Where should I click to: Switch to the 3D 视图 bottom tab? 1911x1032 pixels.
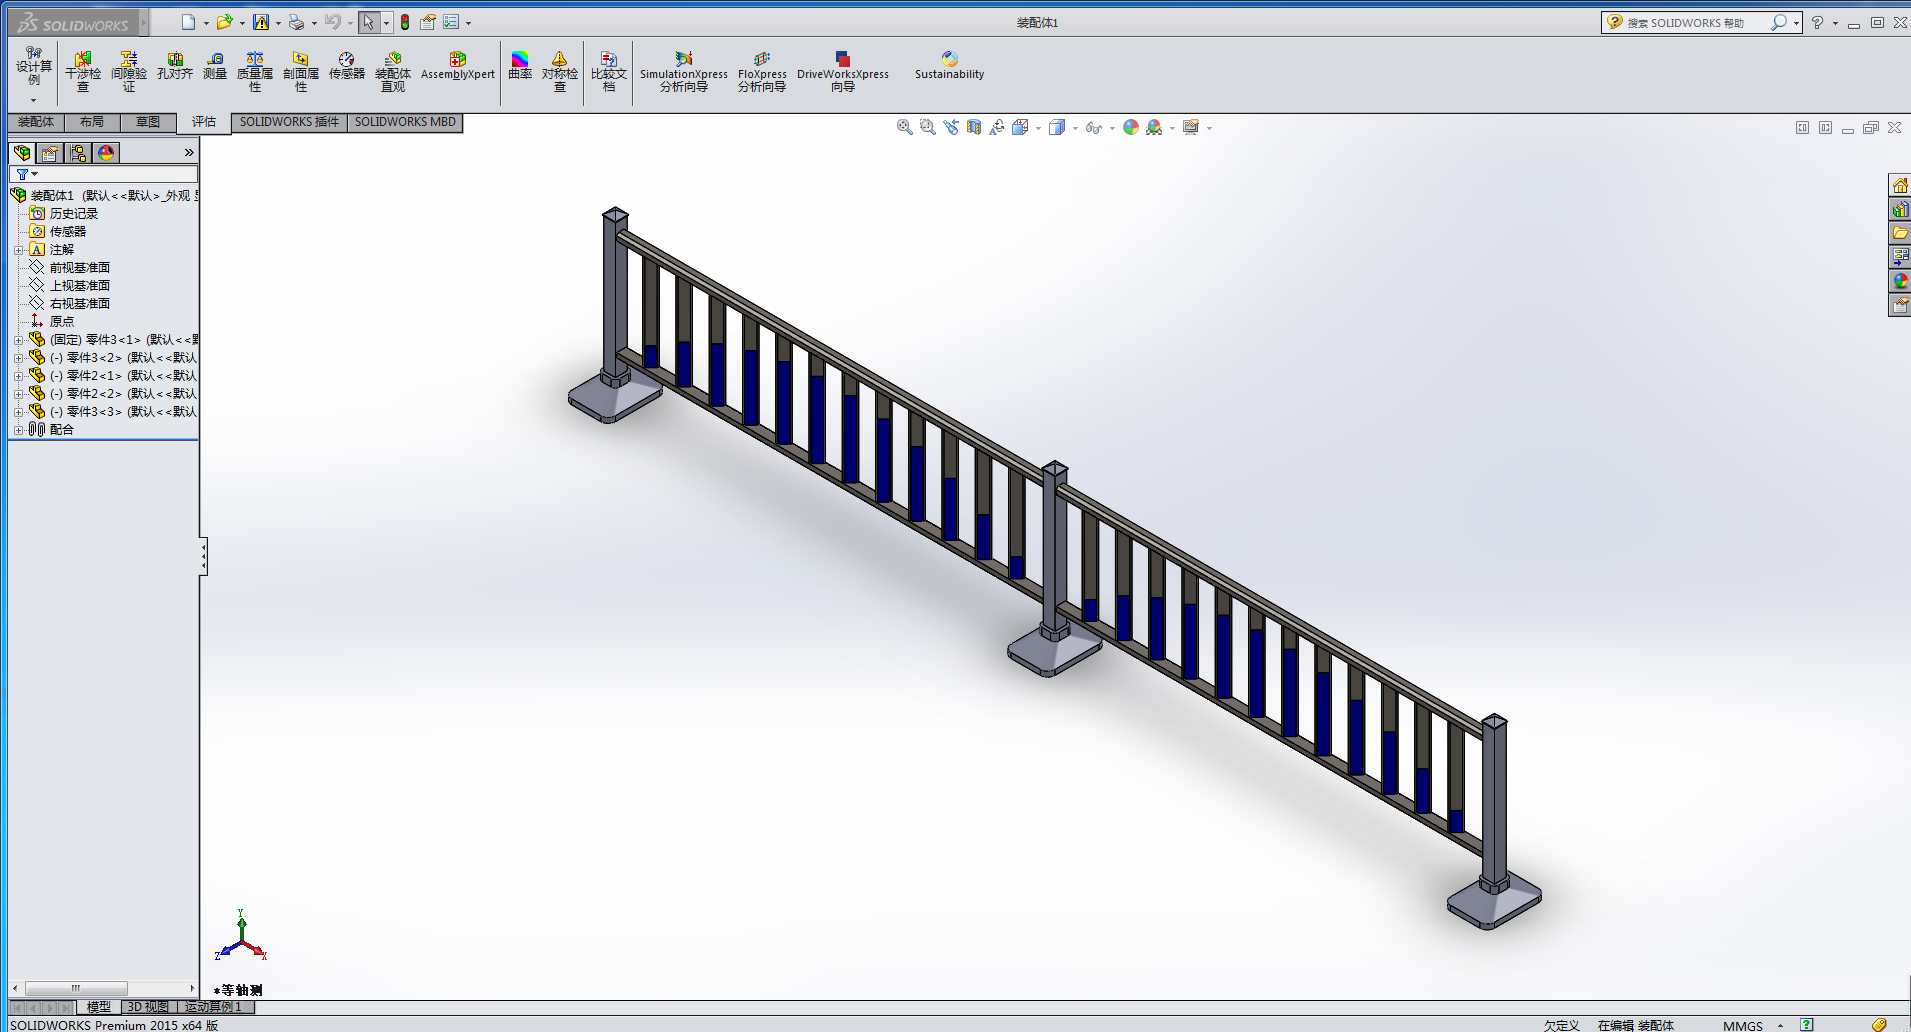[x=148, y=1007]
